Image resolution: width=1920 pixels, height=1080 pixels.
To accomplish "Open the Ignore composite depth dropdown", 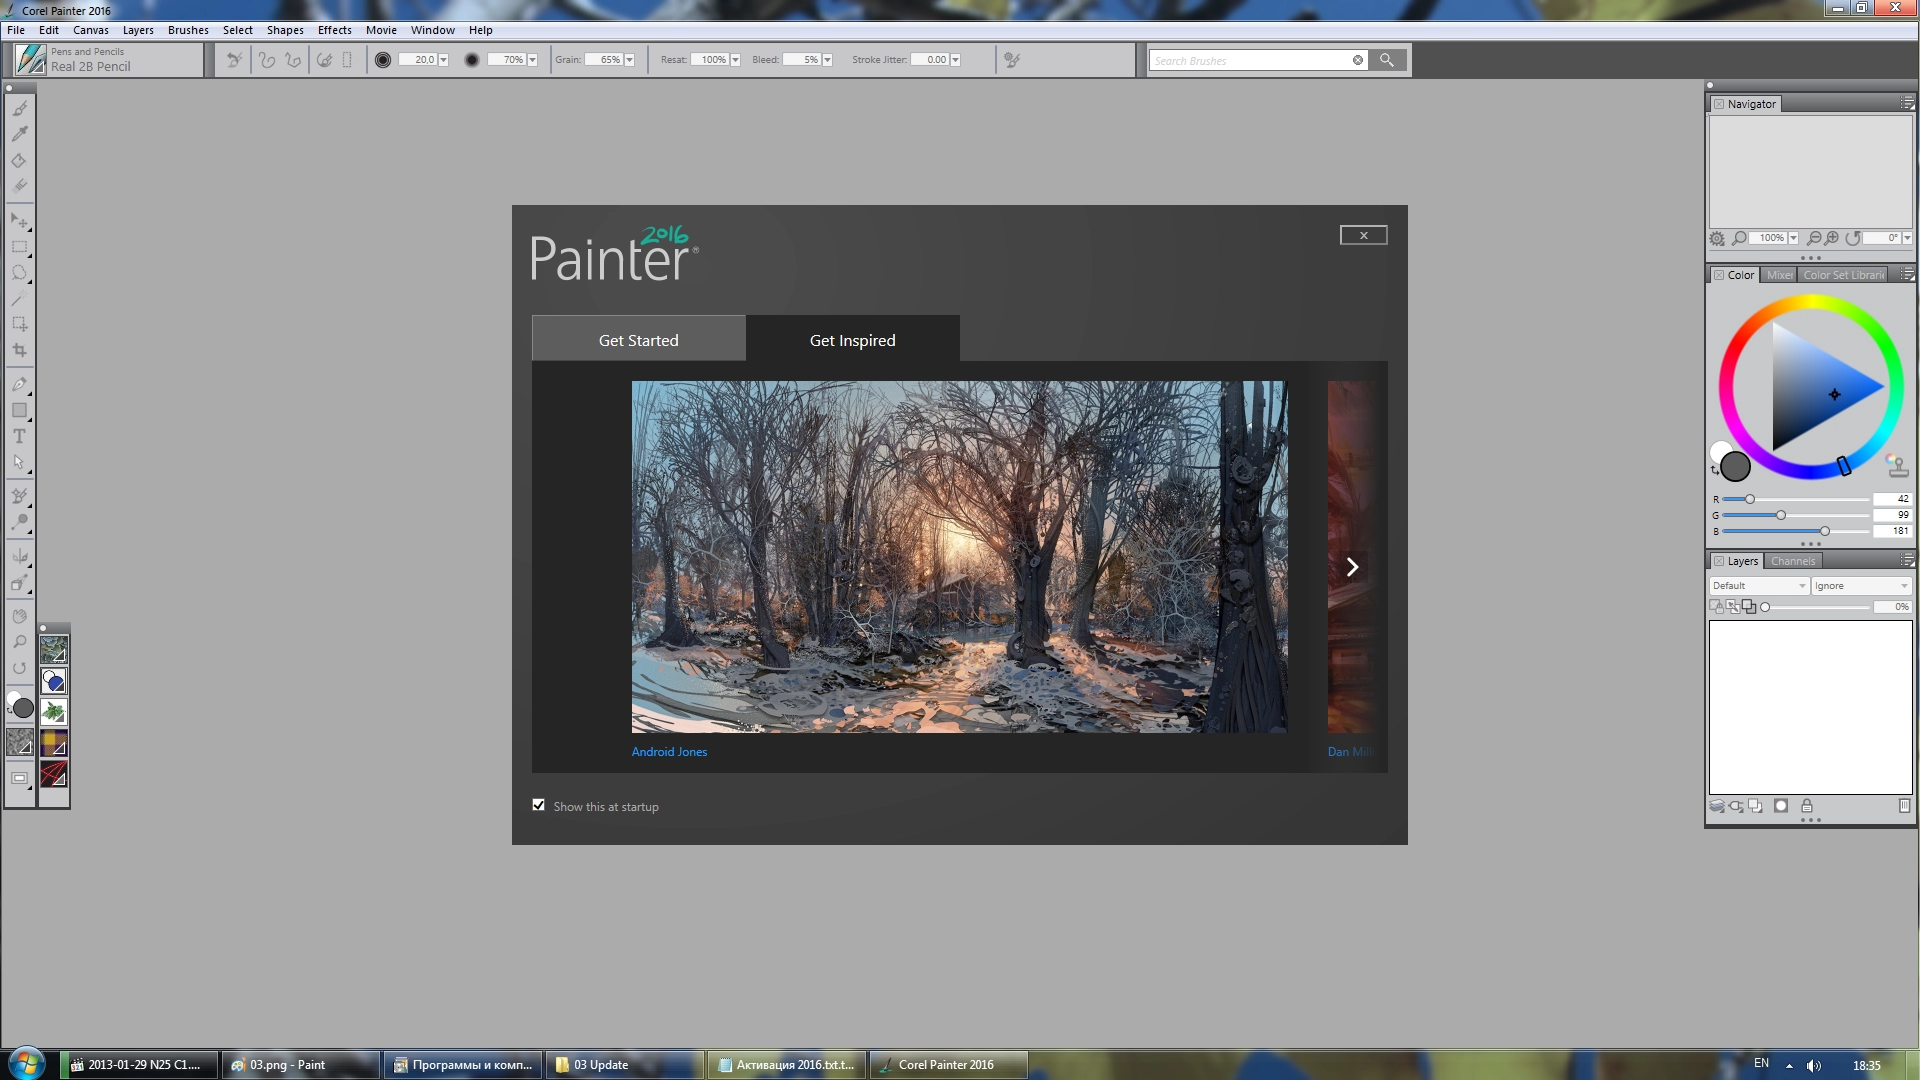I will [x=1860, y=586].
